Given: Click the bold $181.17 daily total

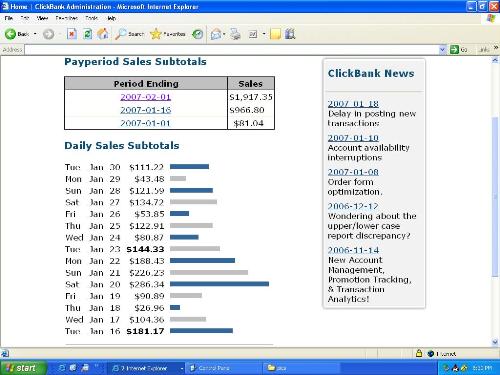Looking at the screenshot, I should 145,331.
